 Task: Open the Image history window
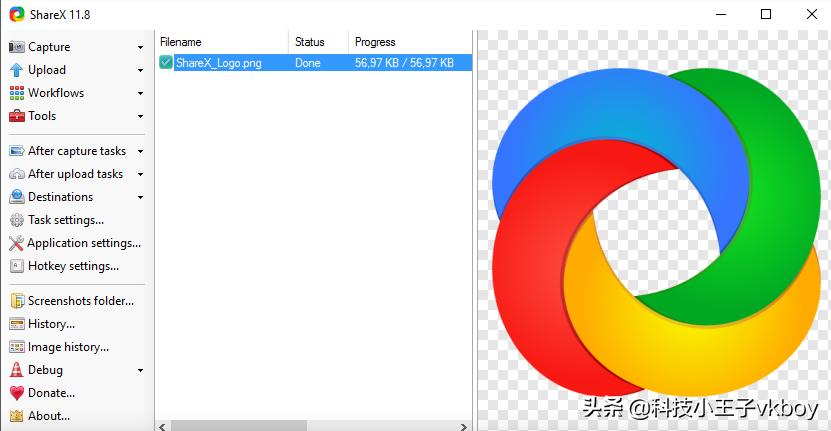click(68, 347)
